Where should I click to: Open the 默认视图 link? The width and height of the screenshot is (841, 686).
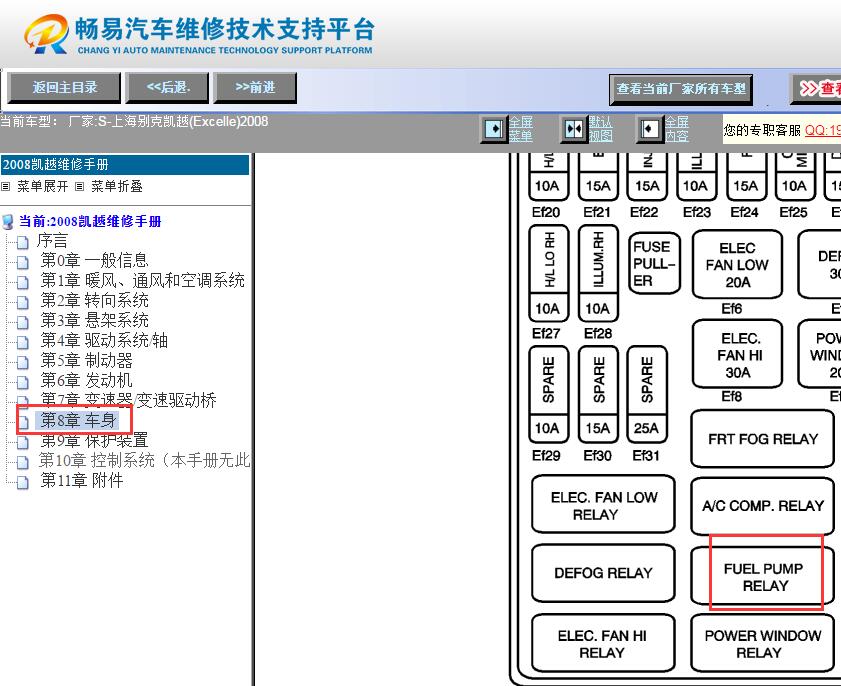coord(600,129)
